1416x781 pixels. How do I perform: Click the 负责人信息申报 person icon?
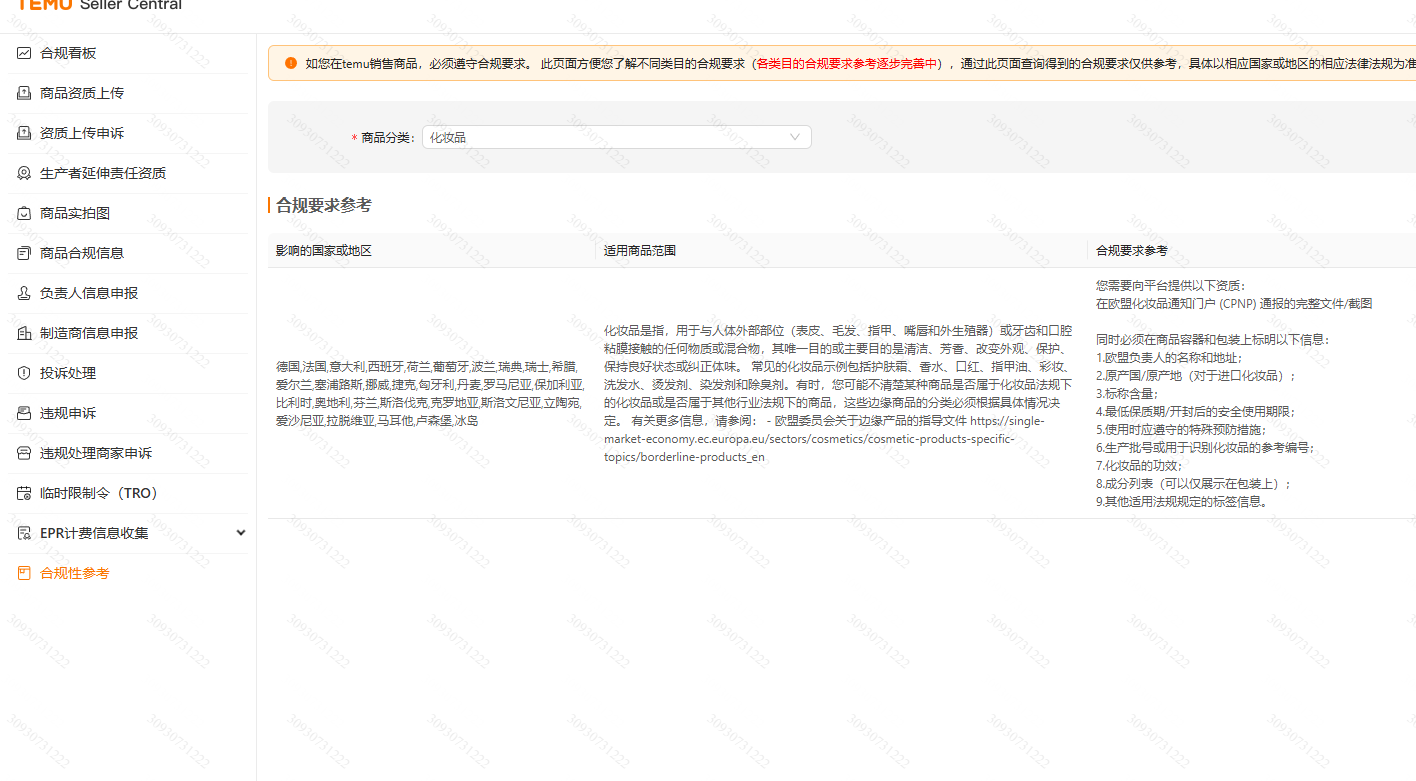tap(24, 293)
